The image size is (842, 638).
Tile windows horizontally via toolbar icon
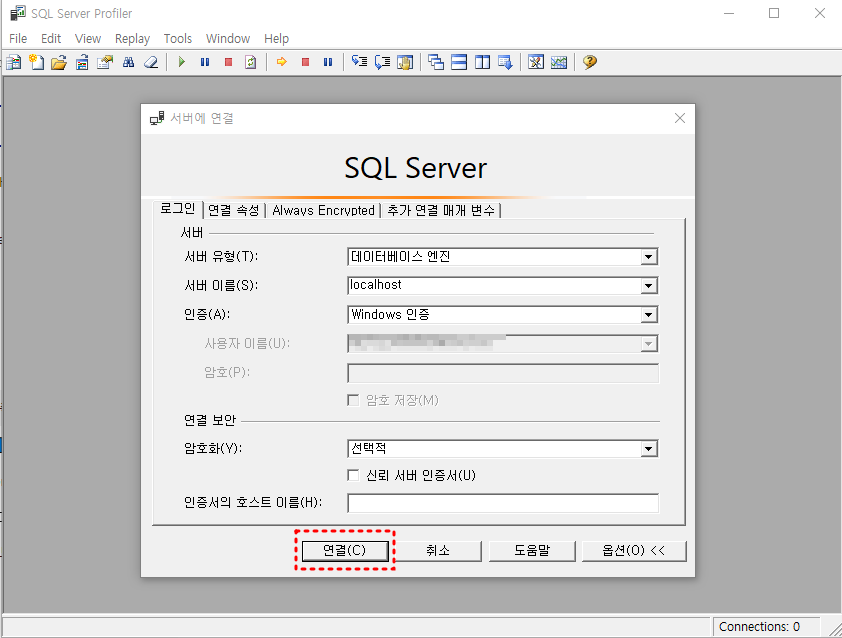(459, 62)
